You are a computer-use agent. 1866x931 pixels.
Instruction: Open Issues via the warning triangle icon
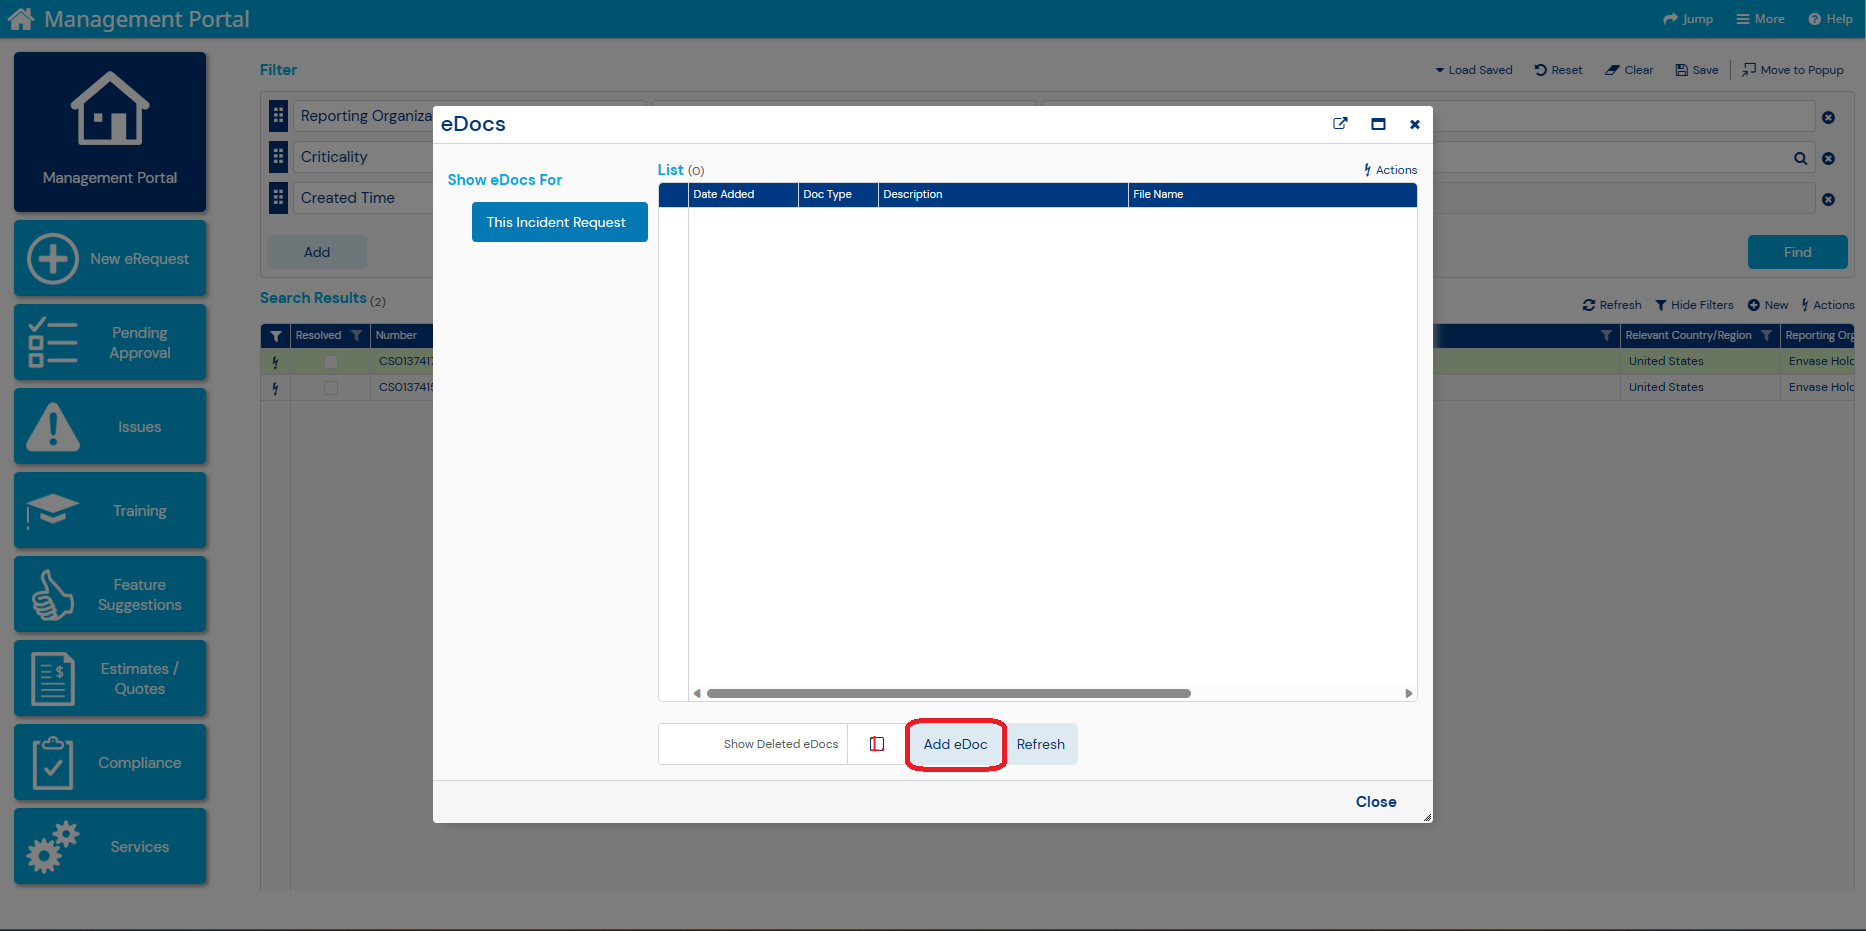[x=52, y=426]
